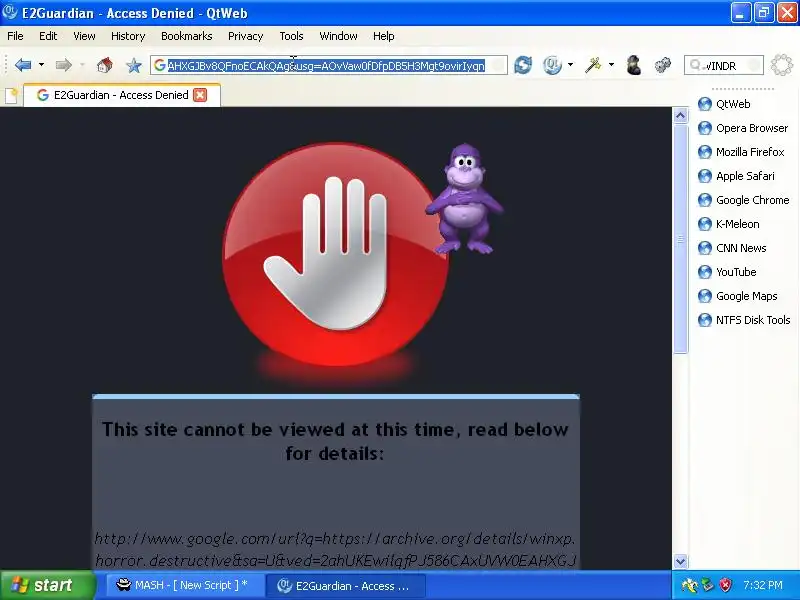Image resolution: width=800 pixels, height=600 pixels.
Task: Open the Edit menu
Action: 48,36
